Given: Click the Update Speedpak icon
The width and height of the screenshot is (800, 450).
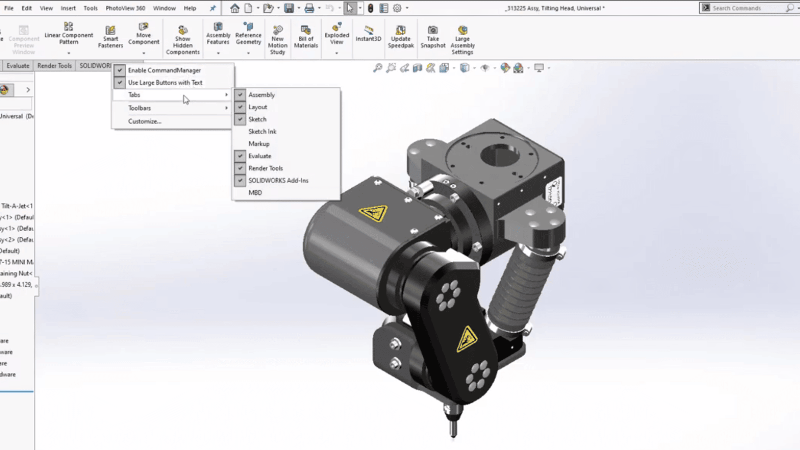Looking at the screenshot, I should pyautogui.click(x=400, y=36).
